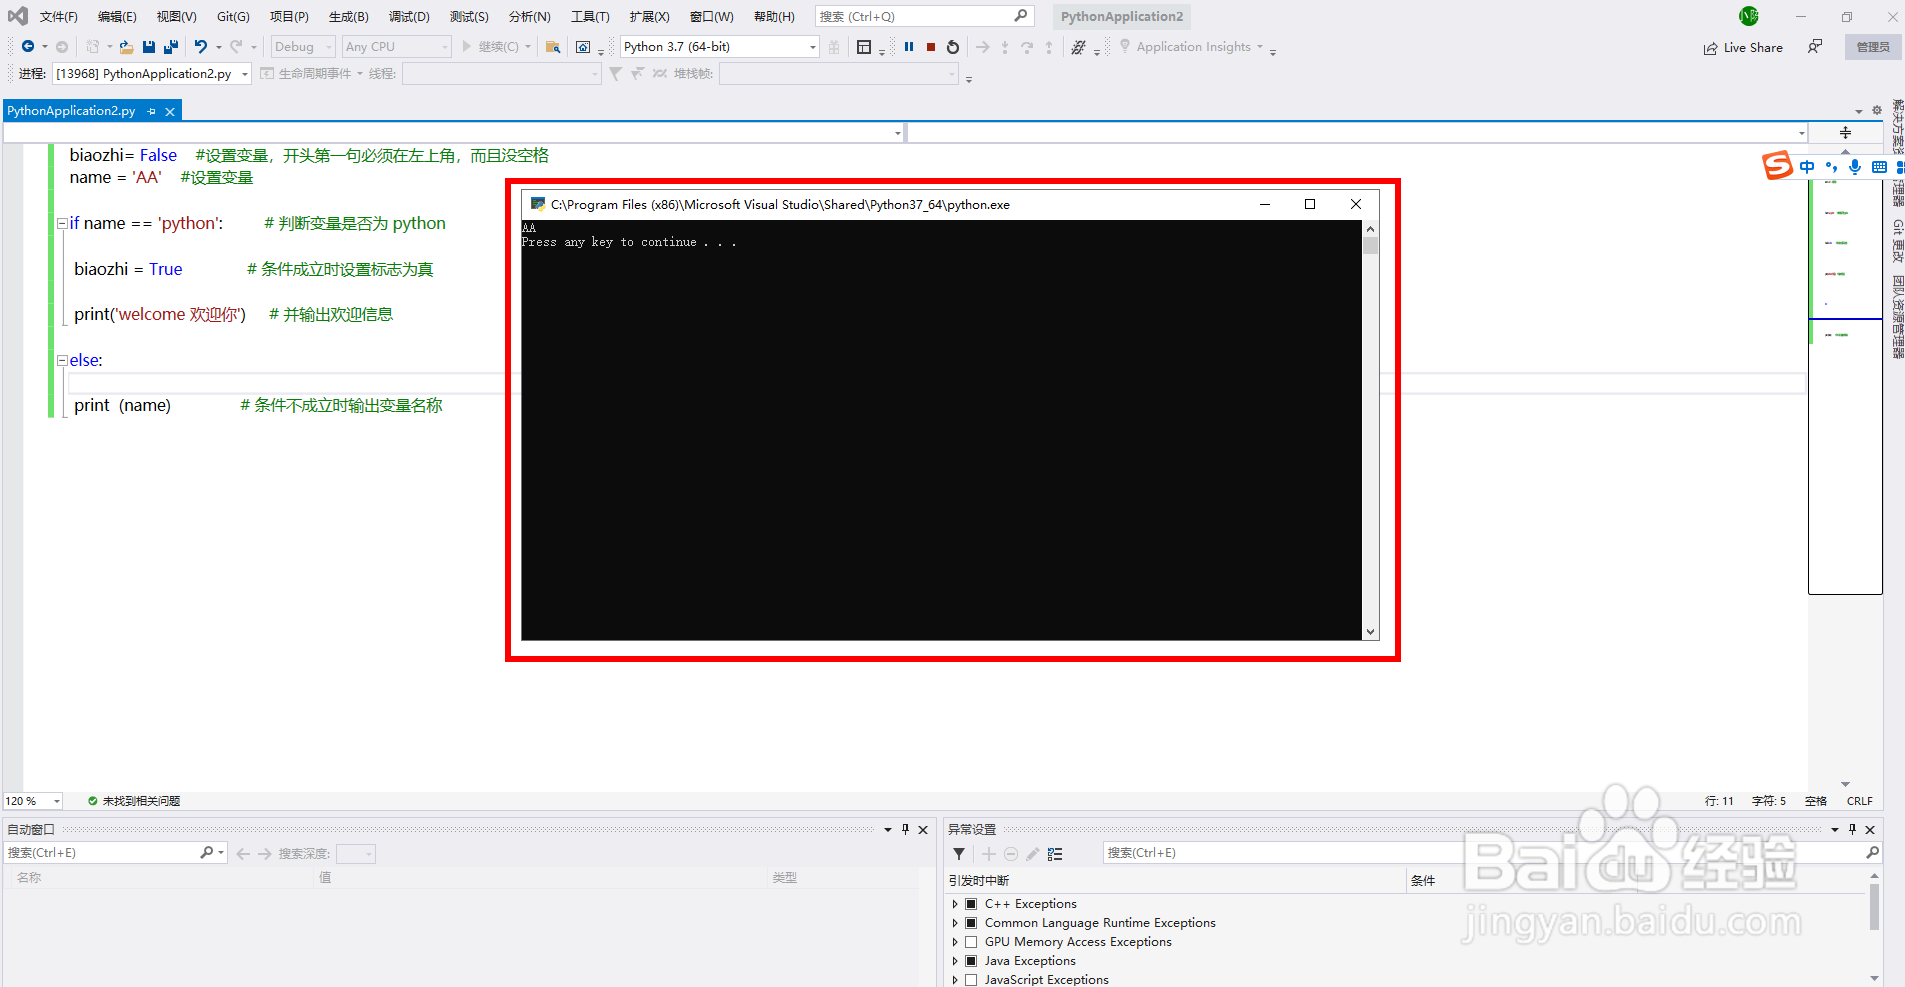Viewport: 1905px width, 987px height.
Task: Open the 调试(D) menu
Action: [409, 17]
